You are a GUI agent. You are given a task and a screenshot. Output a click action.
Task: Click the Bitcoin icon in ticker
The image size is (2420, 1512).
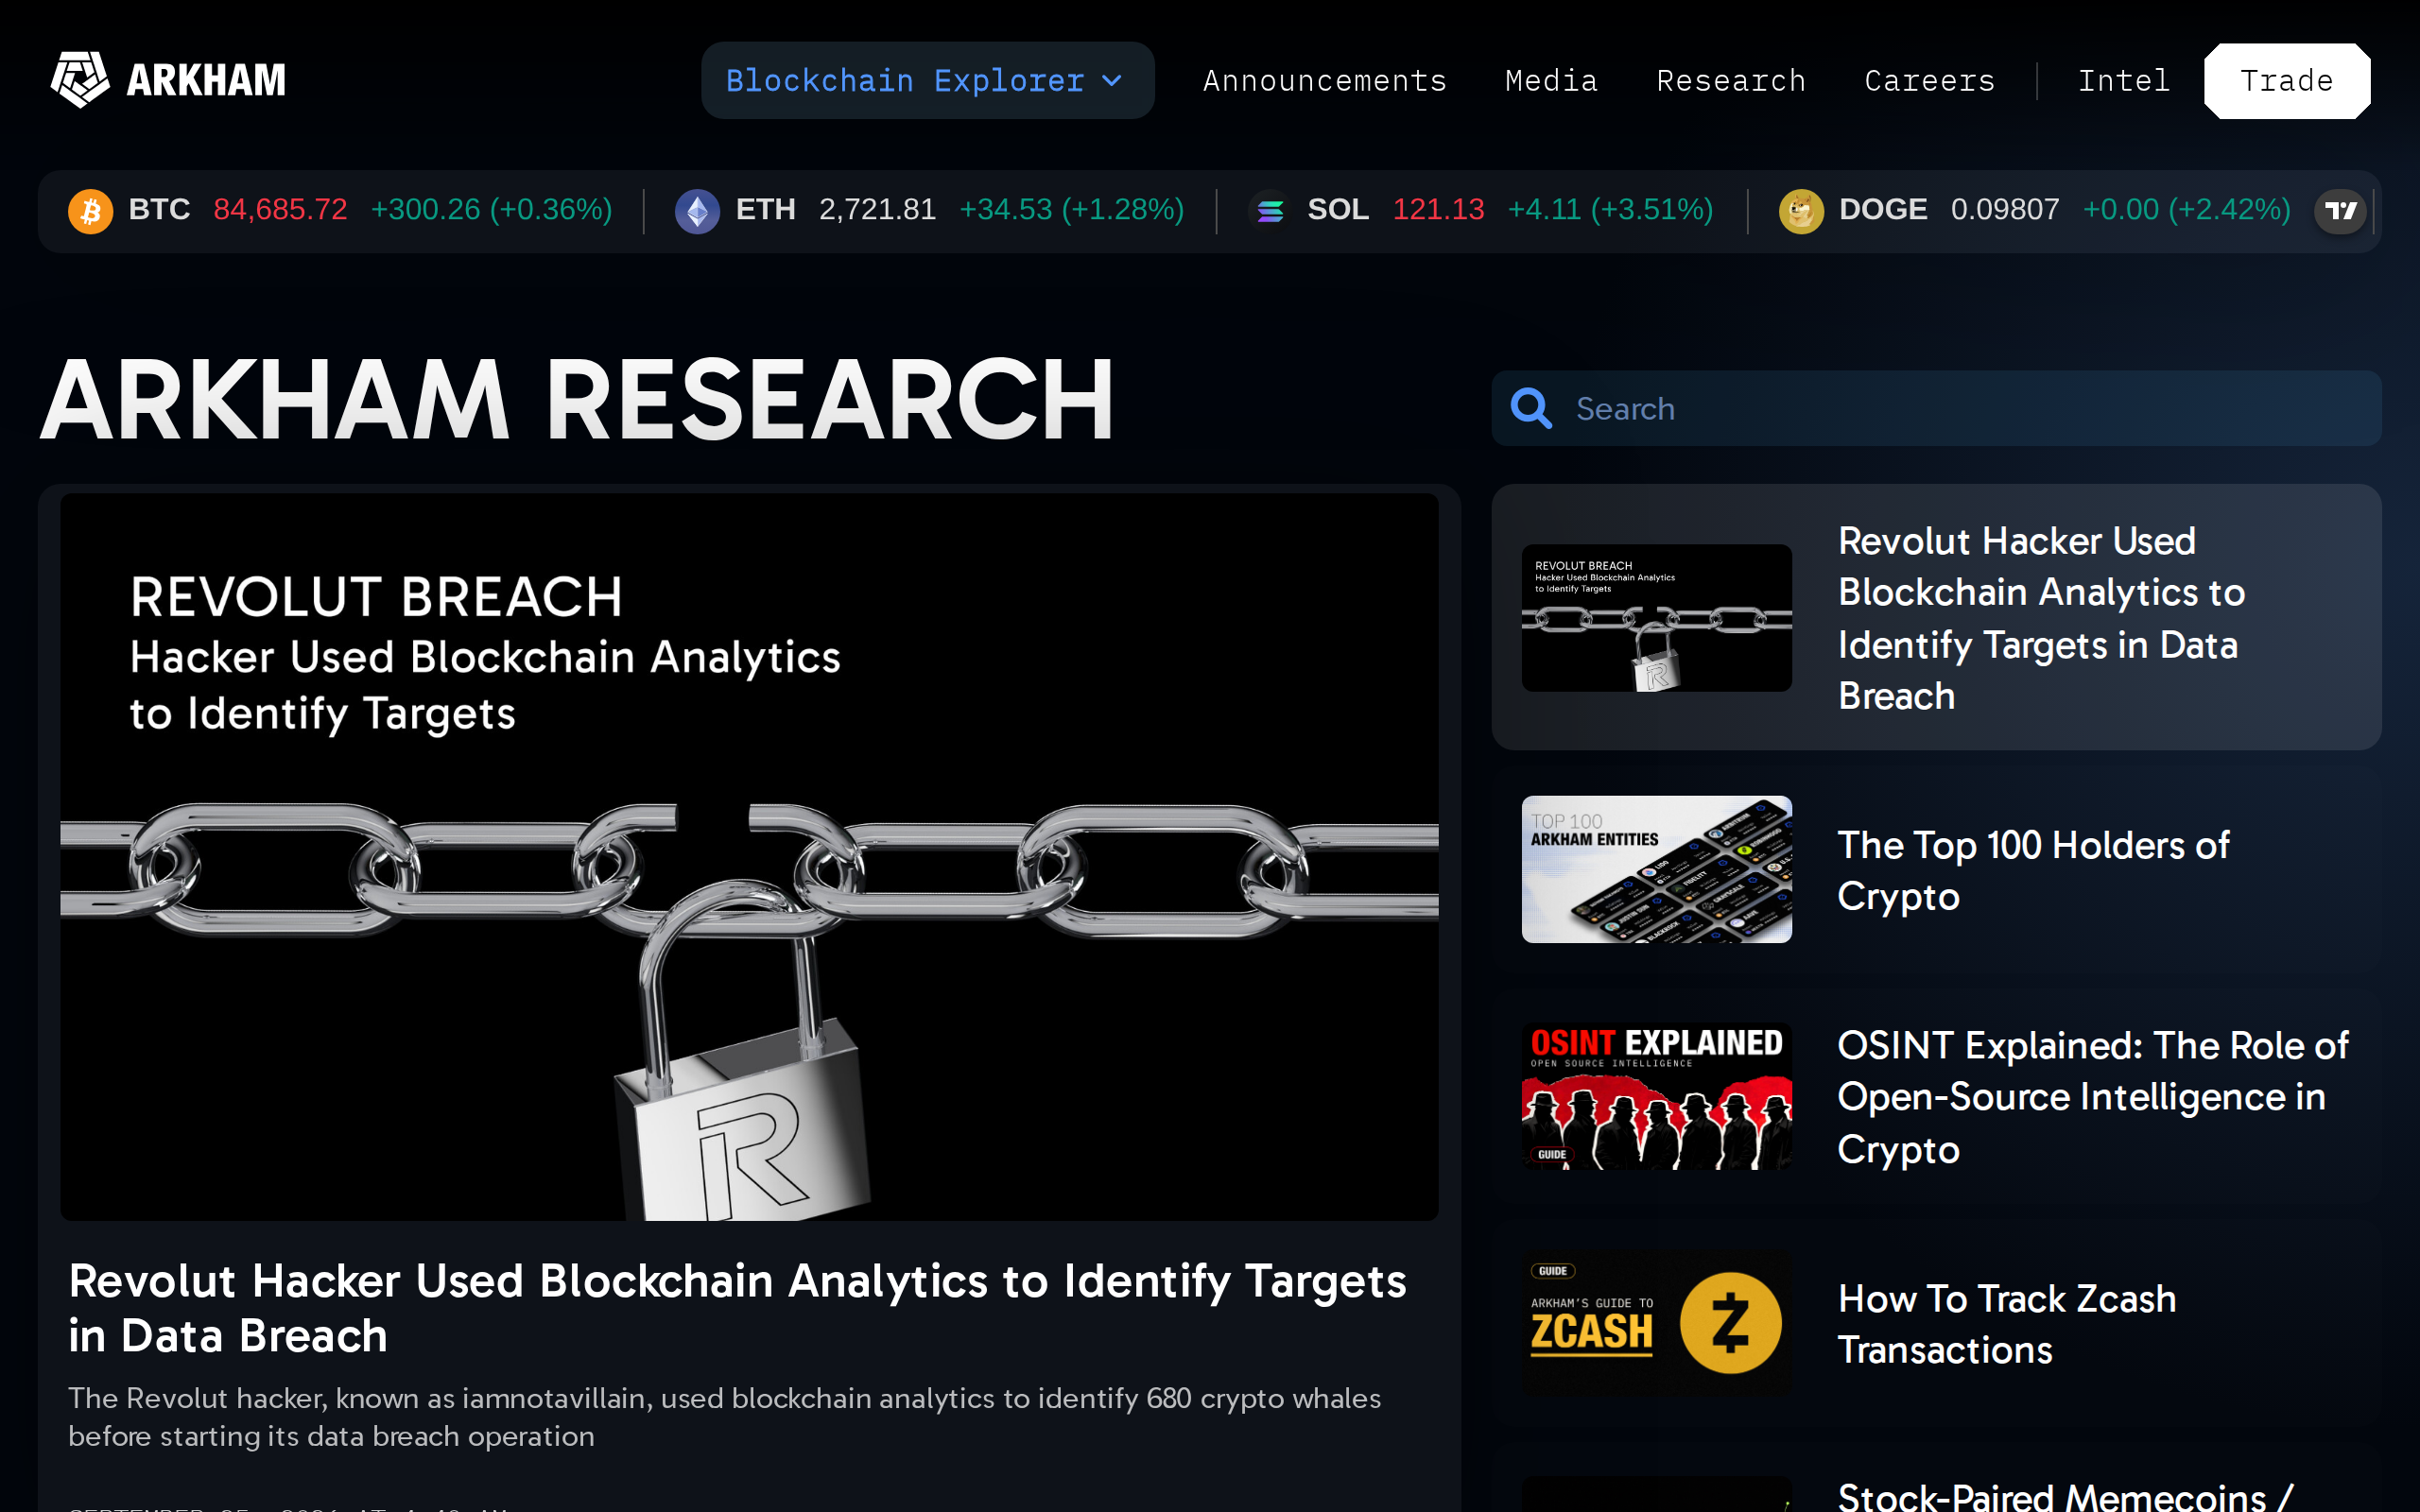pos(90,210)
